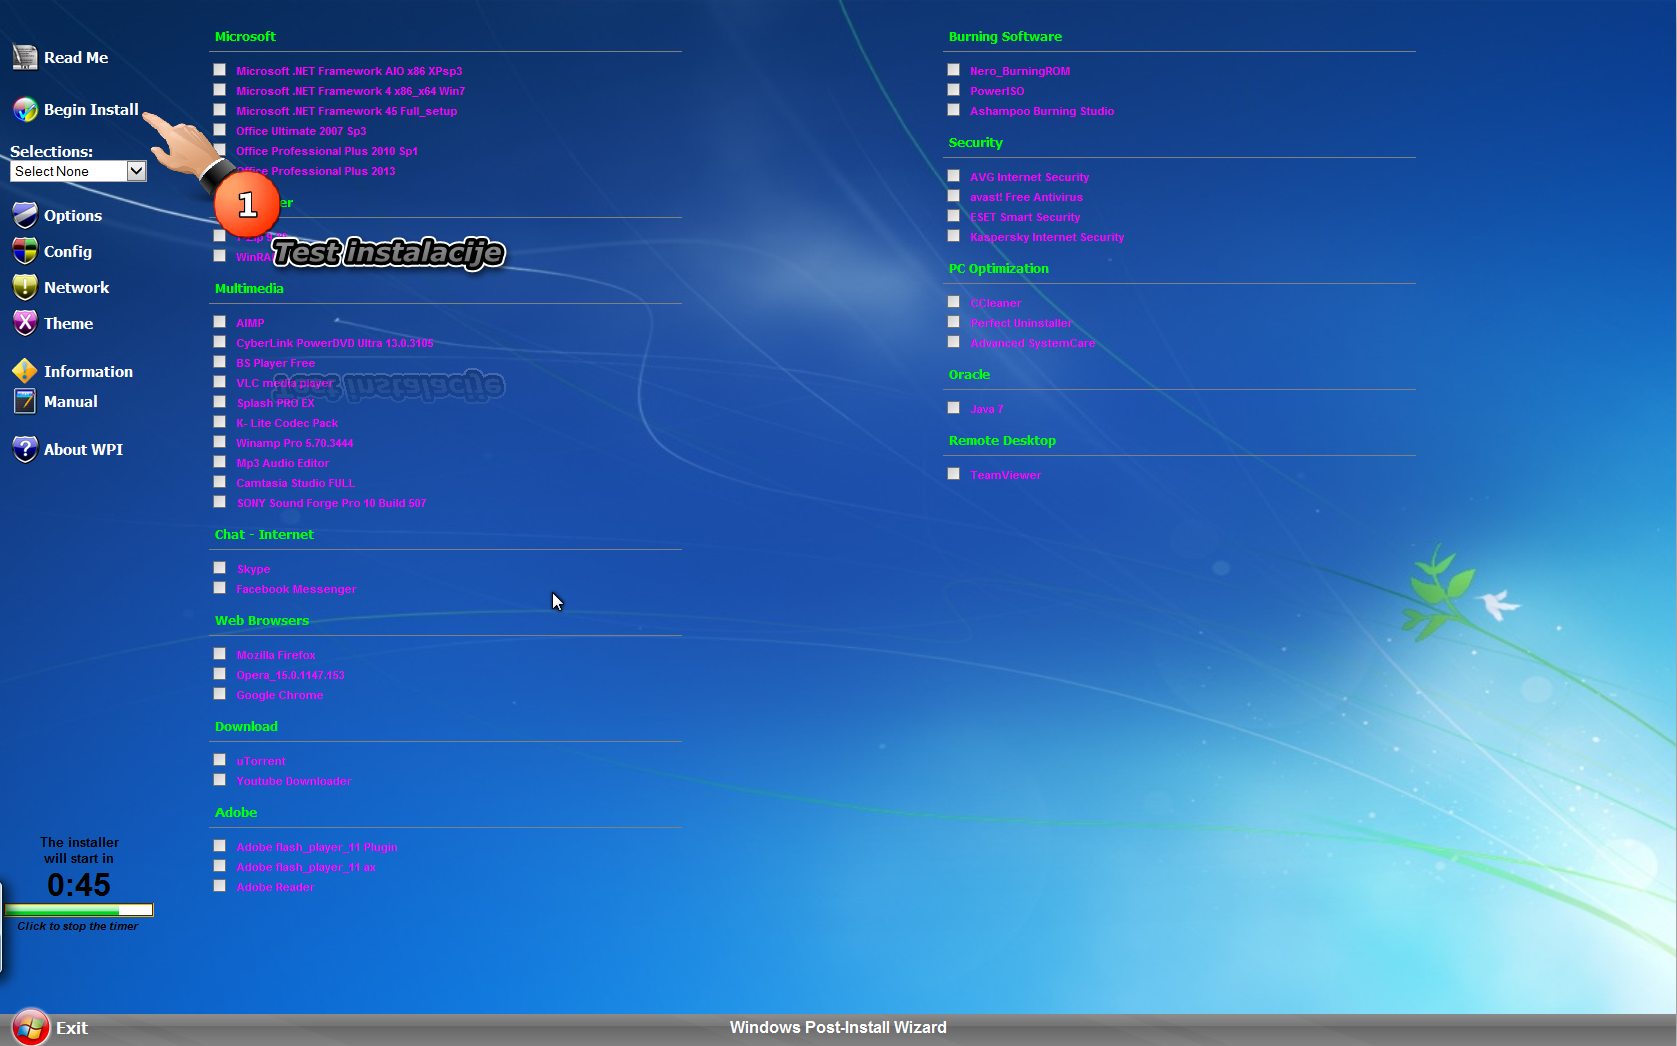Click the "Perfect Uninstaller" label
This screenshot has width=1677, height=1046.
1020,323
